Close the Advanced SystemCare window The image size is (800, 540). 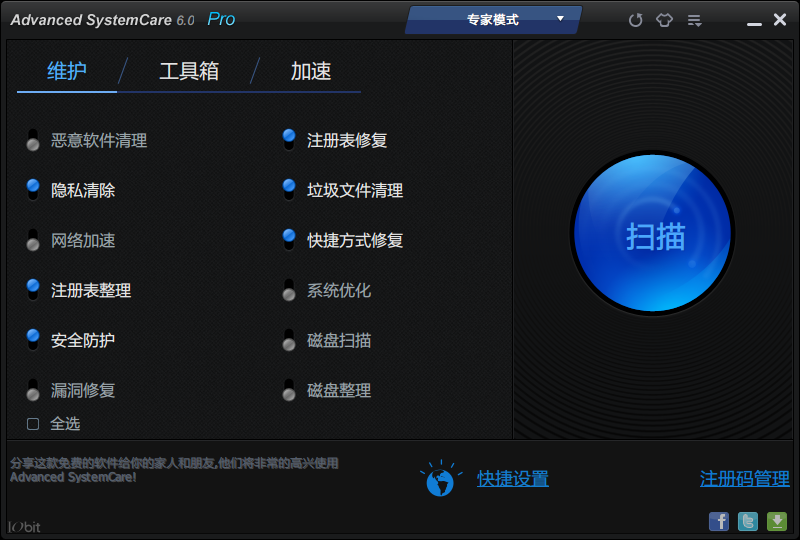coord(780,20)
